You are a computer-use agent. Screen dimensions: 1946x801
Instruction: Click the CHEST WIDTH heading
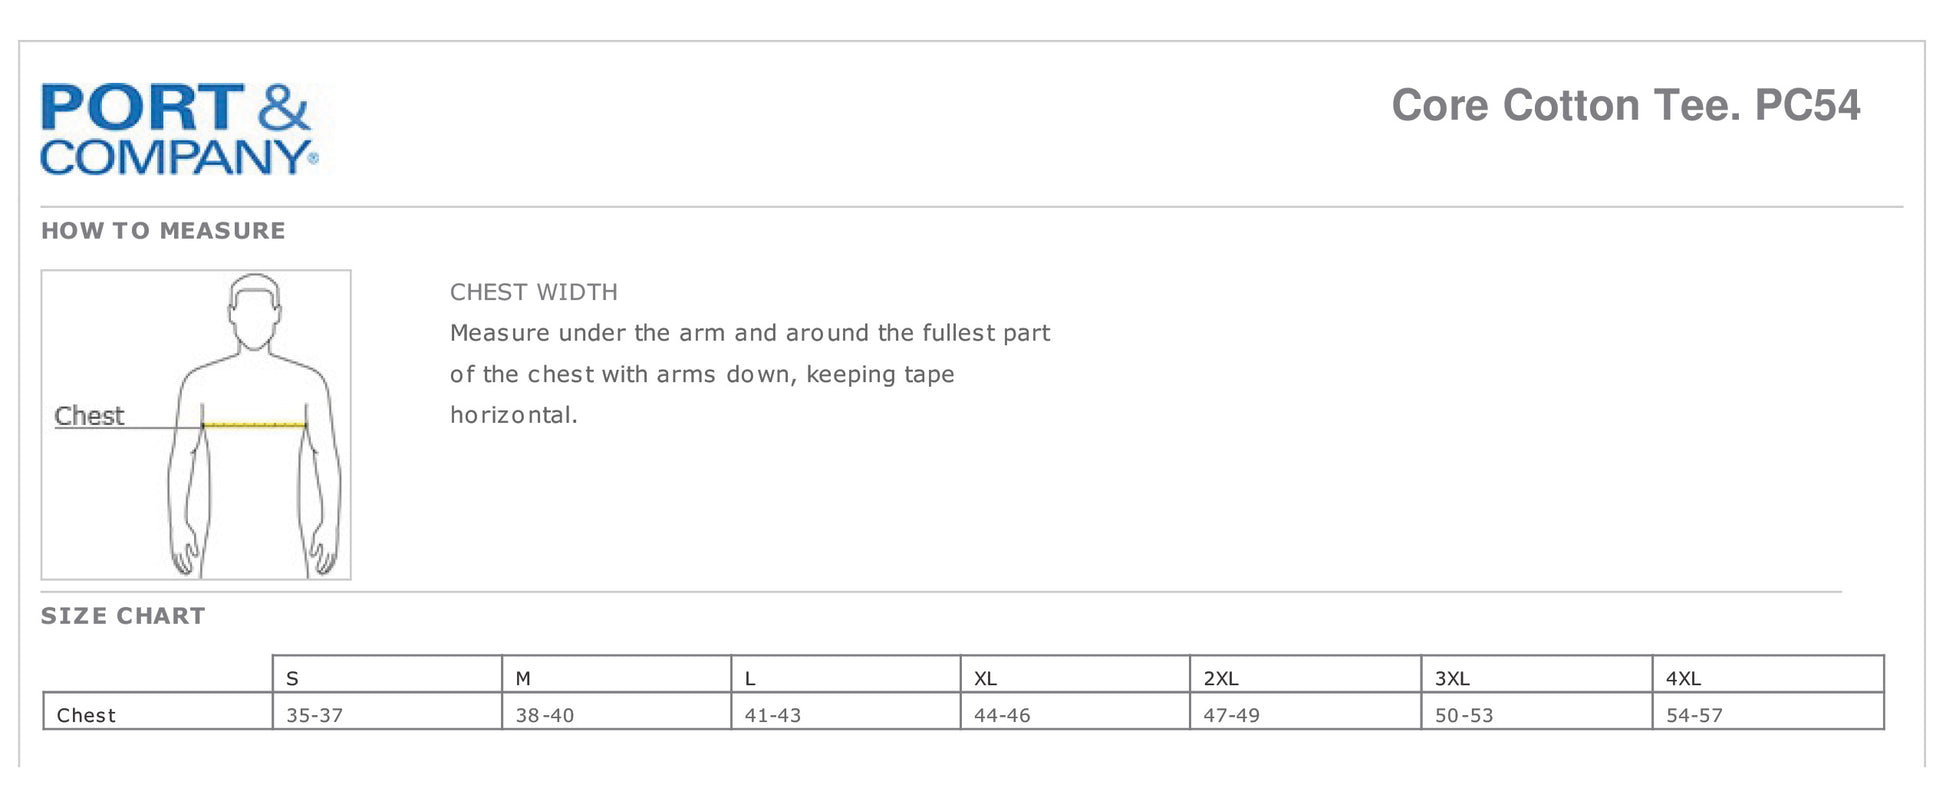click(x=533, y=292)
